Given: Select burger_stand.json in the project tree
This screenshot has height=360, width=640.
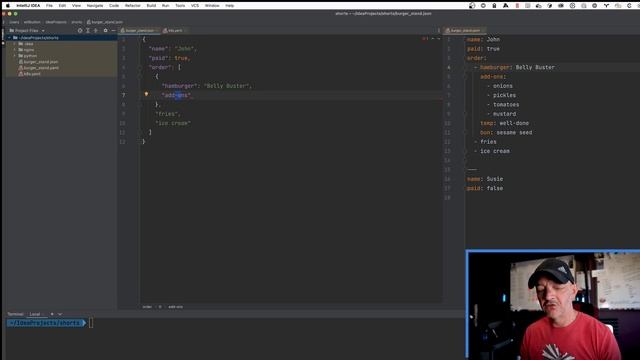Looking at the screenshot, I should pyautogui.click(x=38, y=62).
